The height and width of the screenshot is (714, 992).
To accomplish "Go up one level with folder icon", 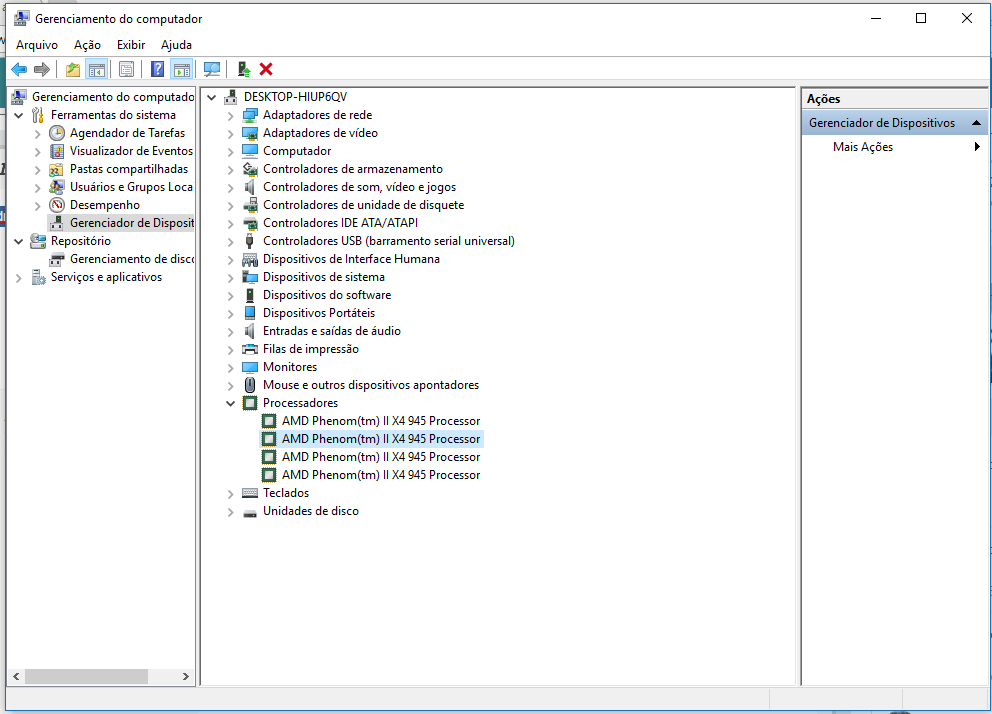I will click(x=73, y=70).
